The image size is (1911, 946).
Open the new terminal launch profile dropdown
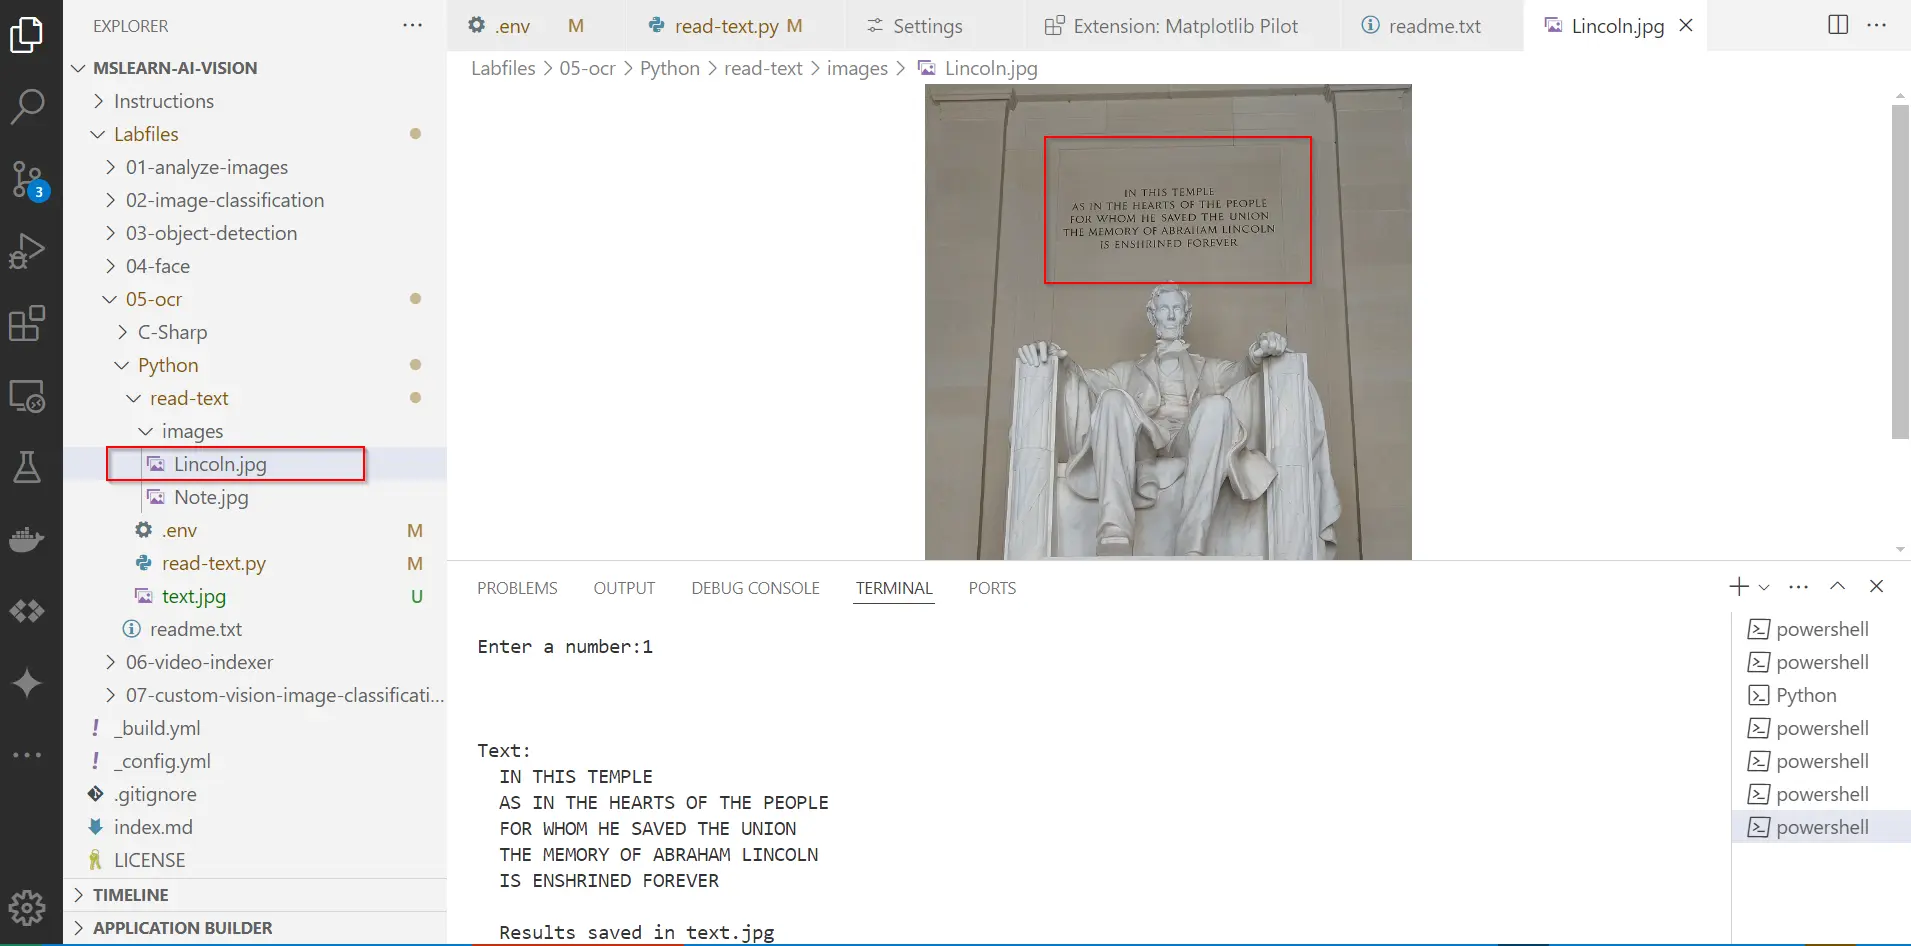click(x=1764, y=588)
